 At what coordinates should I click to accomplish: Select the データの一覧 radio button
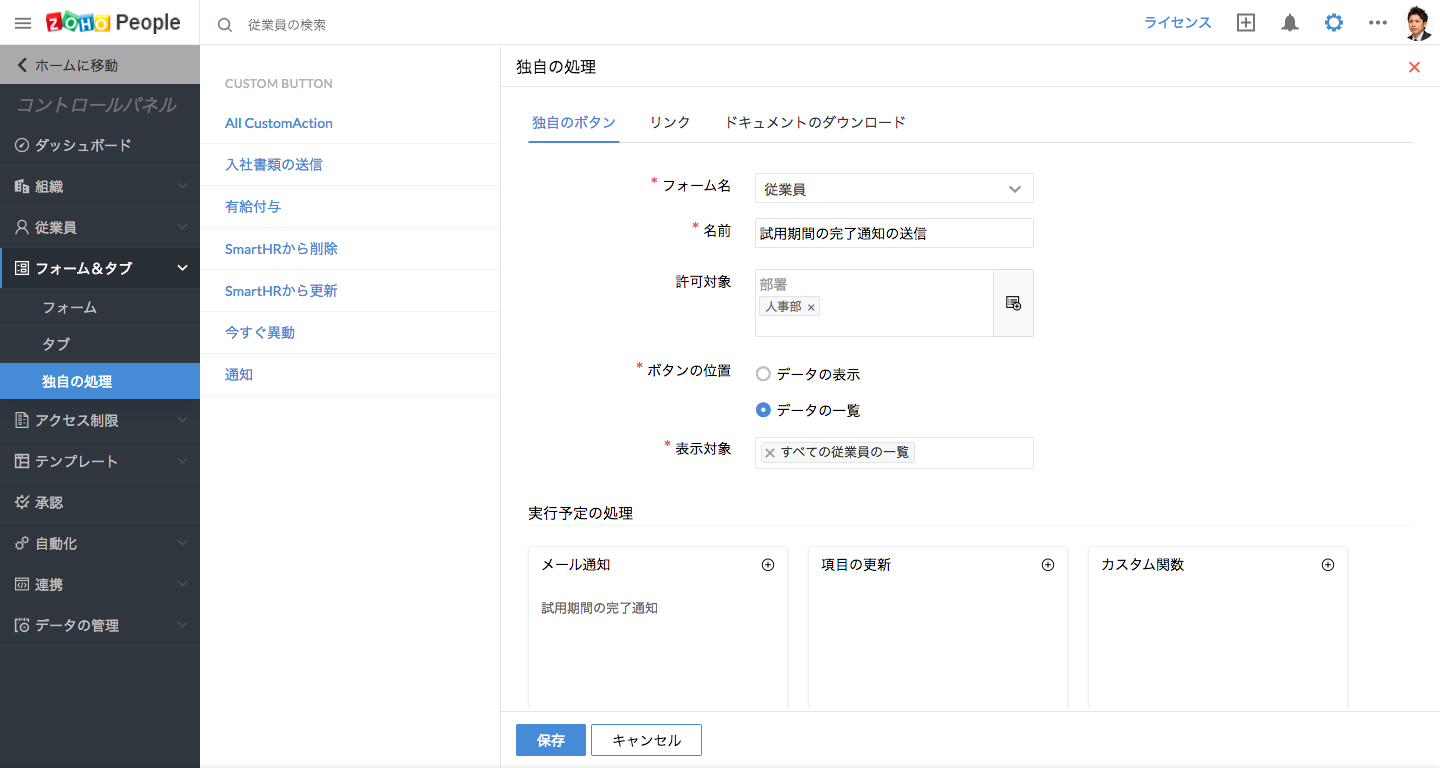click(x=764, y=410)
